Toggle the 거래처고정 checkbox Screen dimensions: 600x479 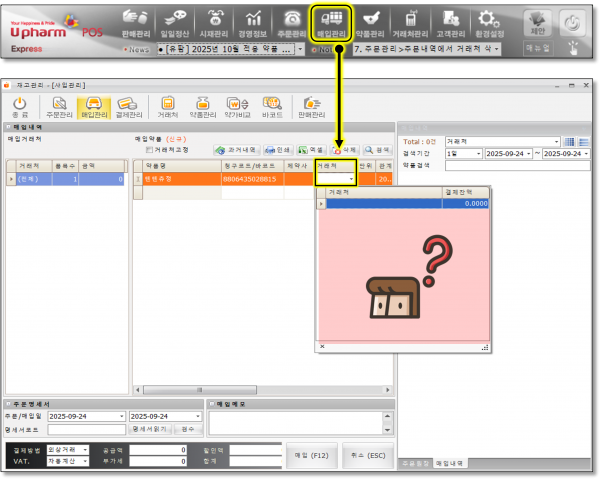(149, 149)
